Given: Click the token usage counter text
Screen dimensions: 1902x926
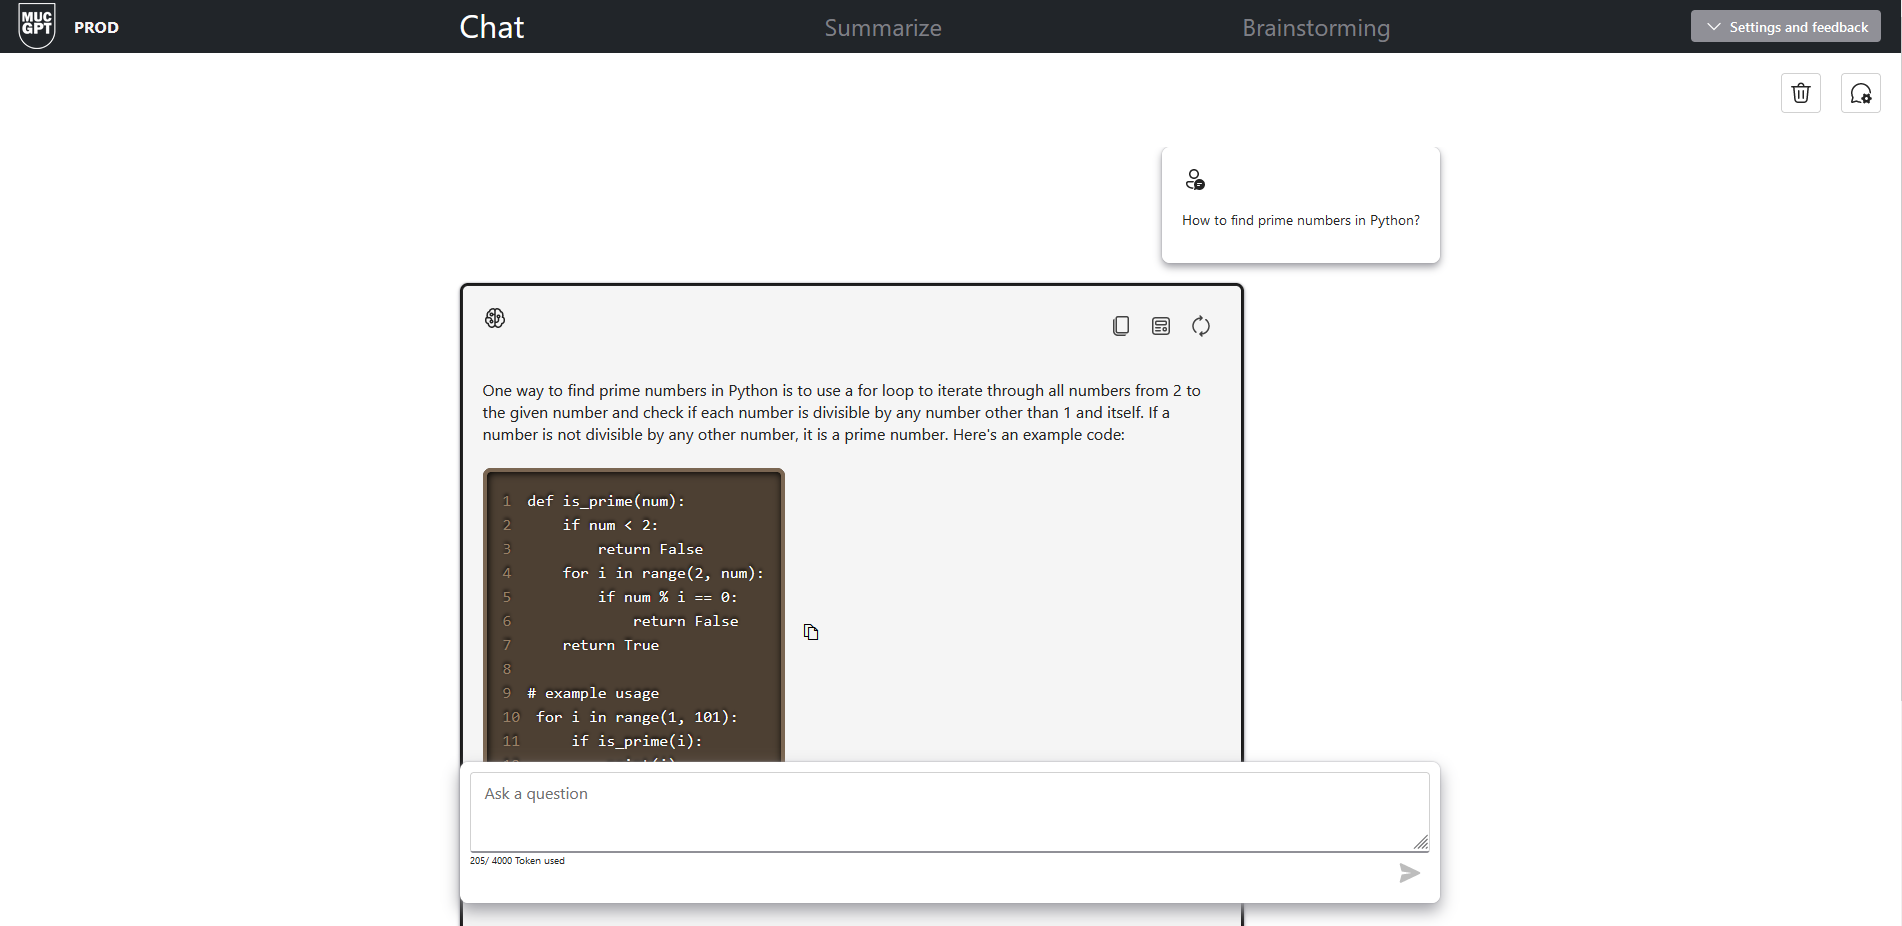Looking at the screenshot, I should (517, 861).
